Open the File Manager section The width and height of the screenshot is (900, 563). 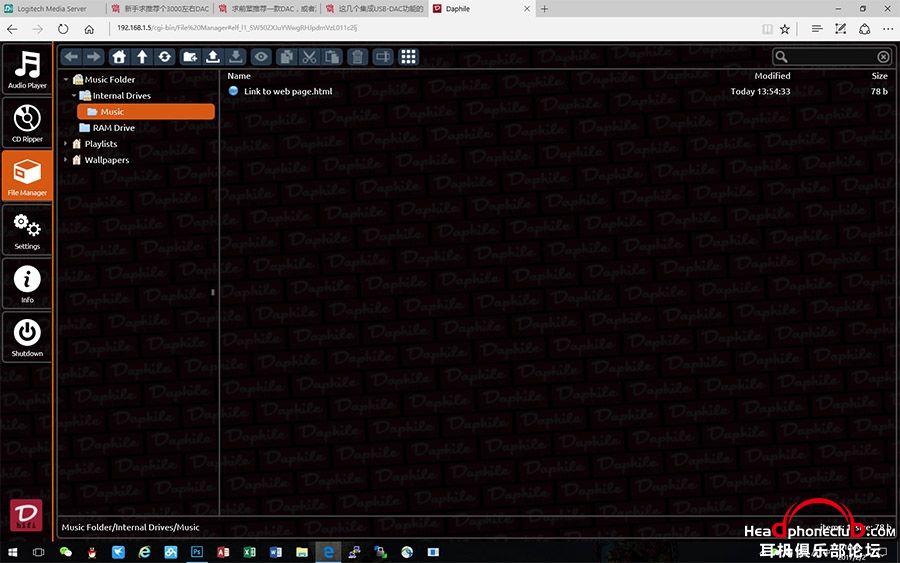click(27, 176)
